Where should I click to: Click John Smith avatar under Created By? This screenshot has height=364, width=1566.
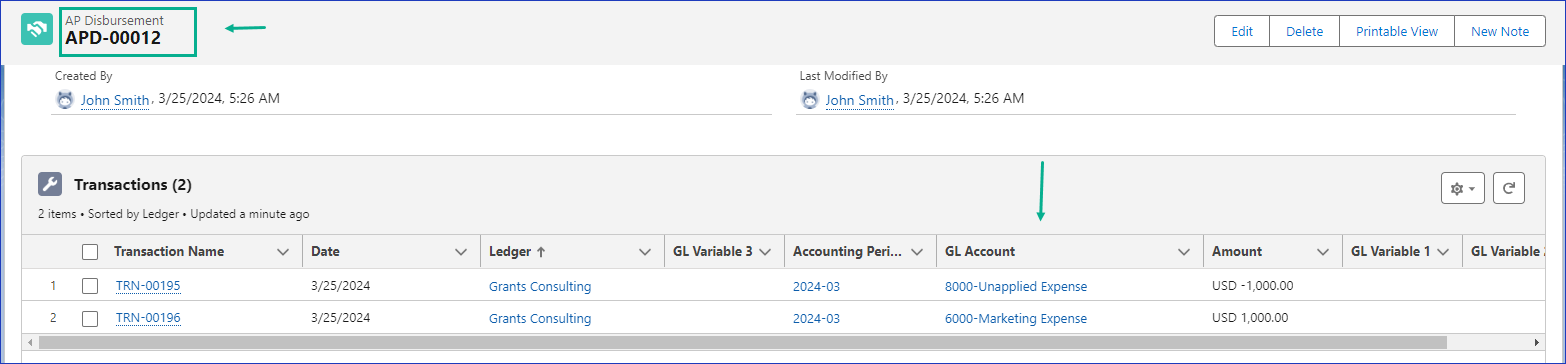point(65,100)
